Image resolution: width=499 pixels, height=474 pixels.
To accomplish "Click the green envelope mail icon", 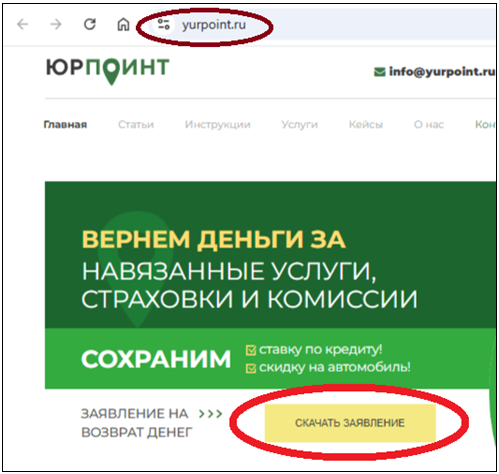I will tap(380, 72).
